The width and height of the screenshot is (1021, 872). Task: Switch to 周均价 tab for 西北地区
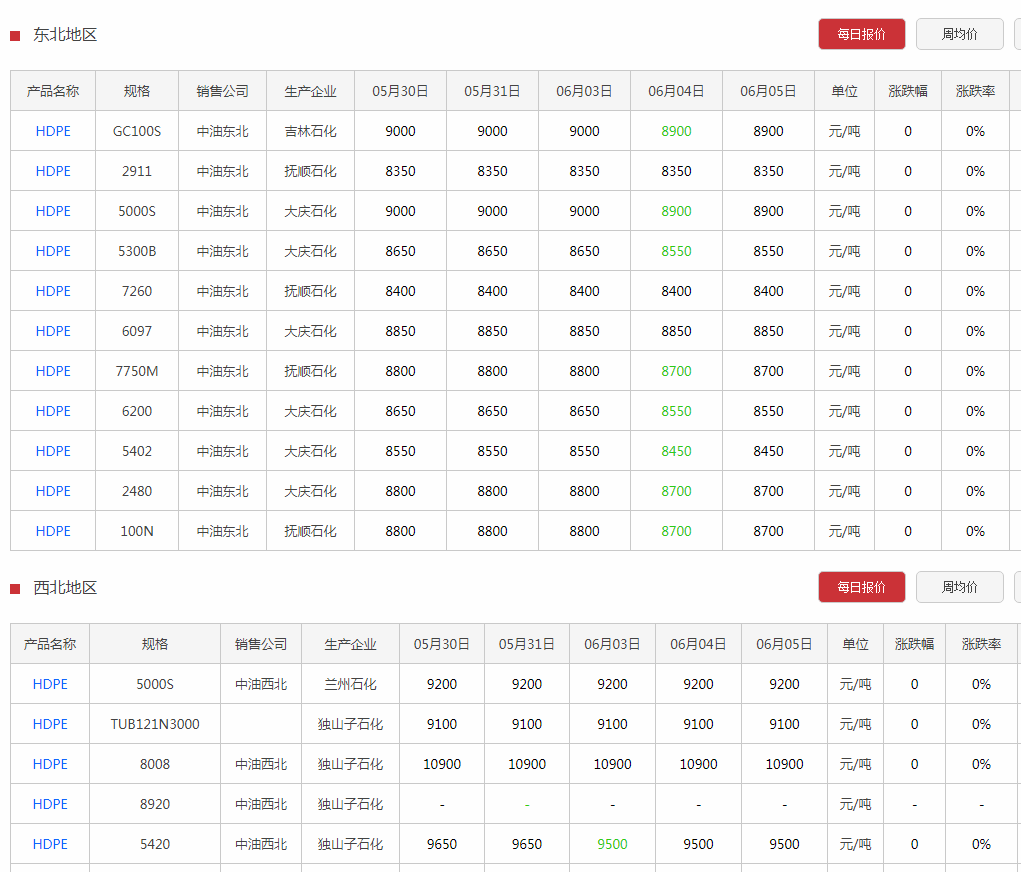click(959, 587)
